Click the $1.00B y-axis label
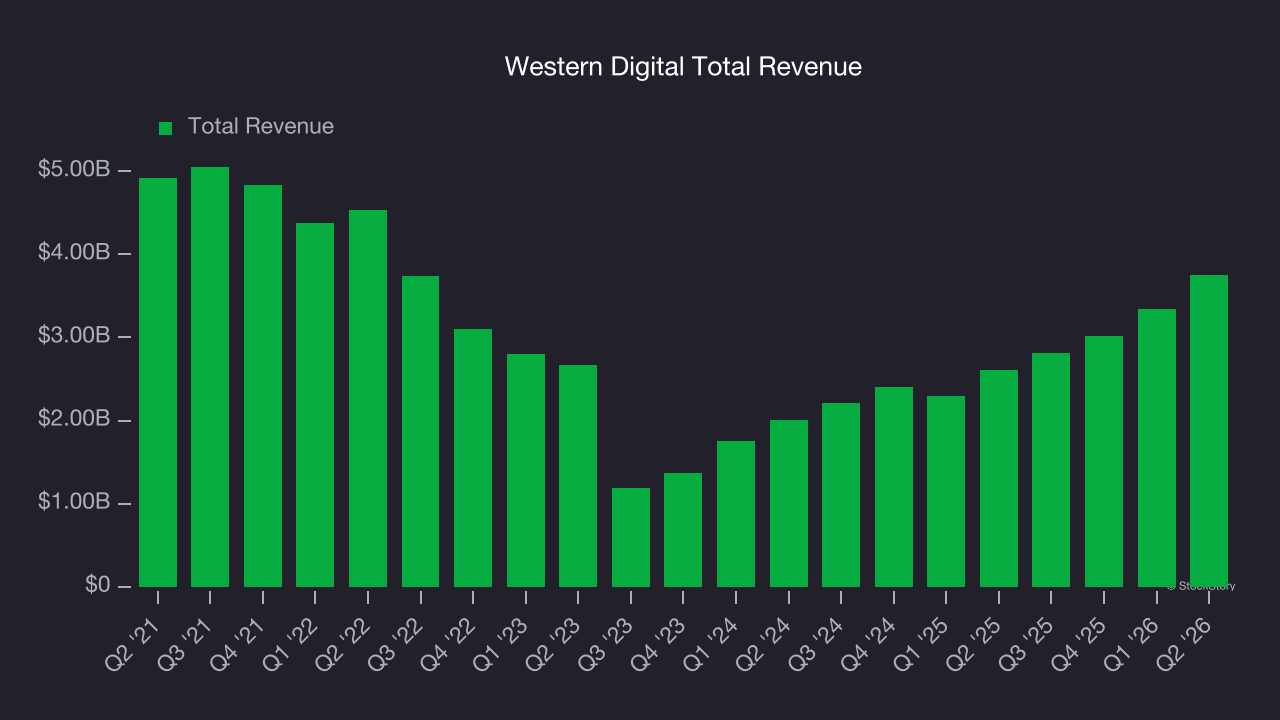 pyautogui.click(x=74, y=502)
